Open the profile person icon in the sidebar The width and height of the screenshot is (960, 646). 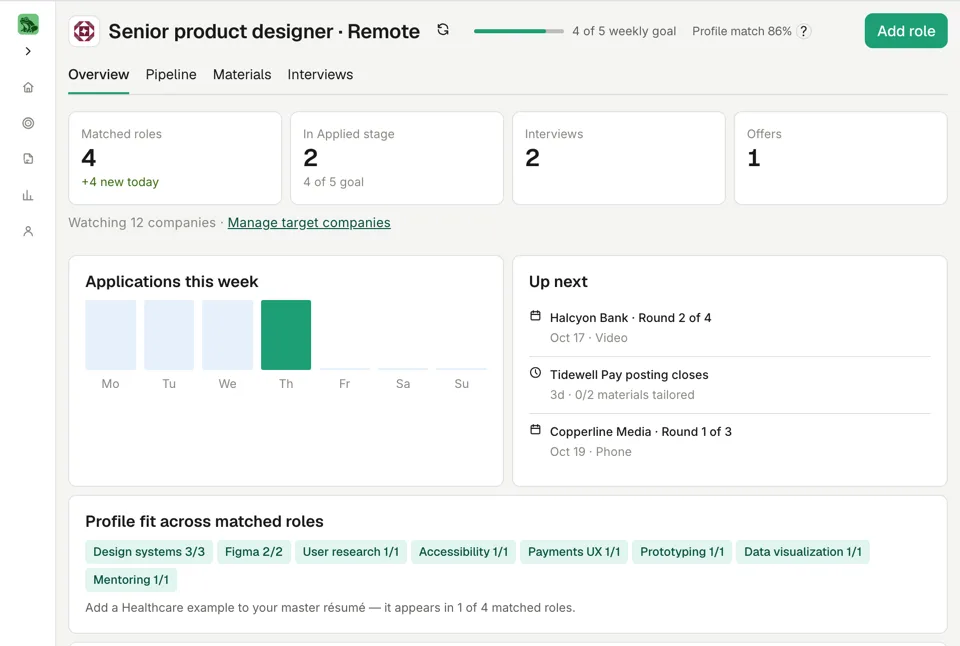(x=28, y=231)
